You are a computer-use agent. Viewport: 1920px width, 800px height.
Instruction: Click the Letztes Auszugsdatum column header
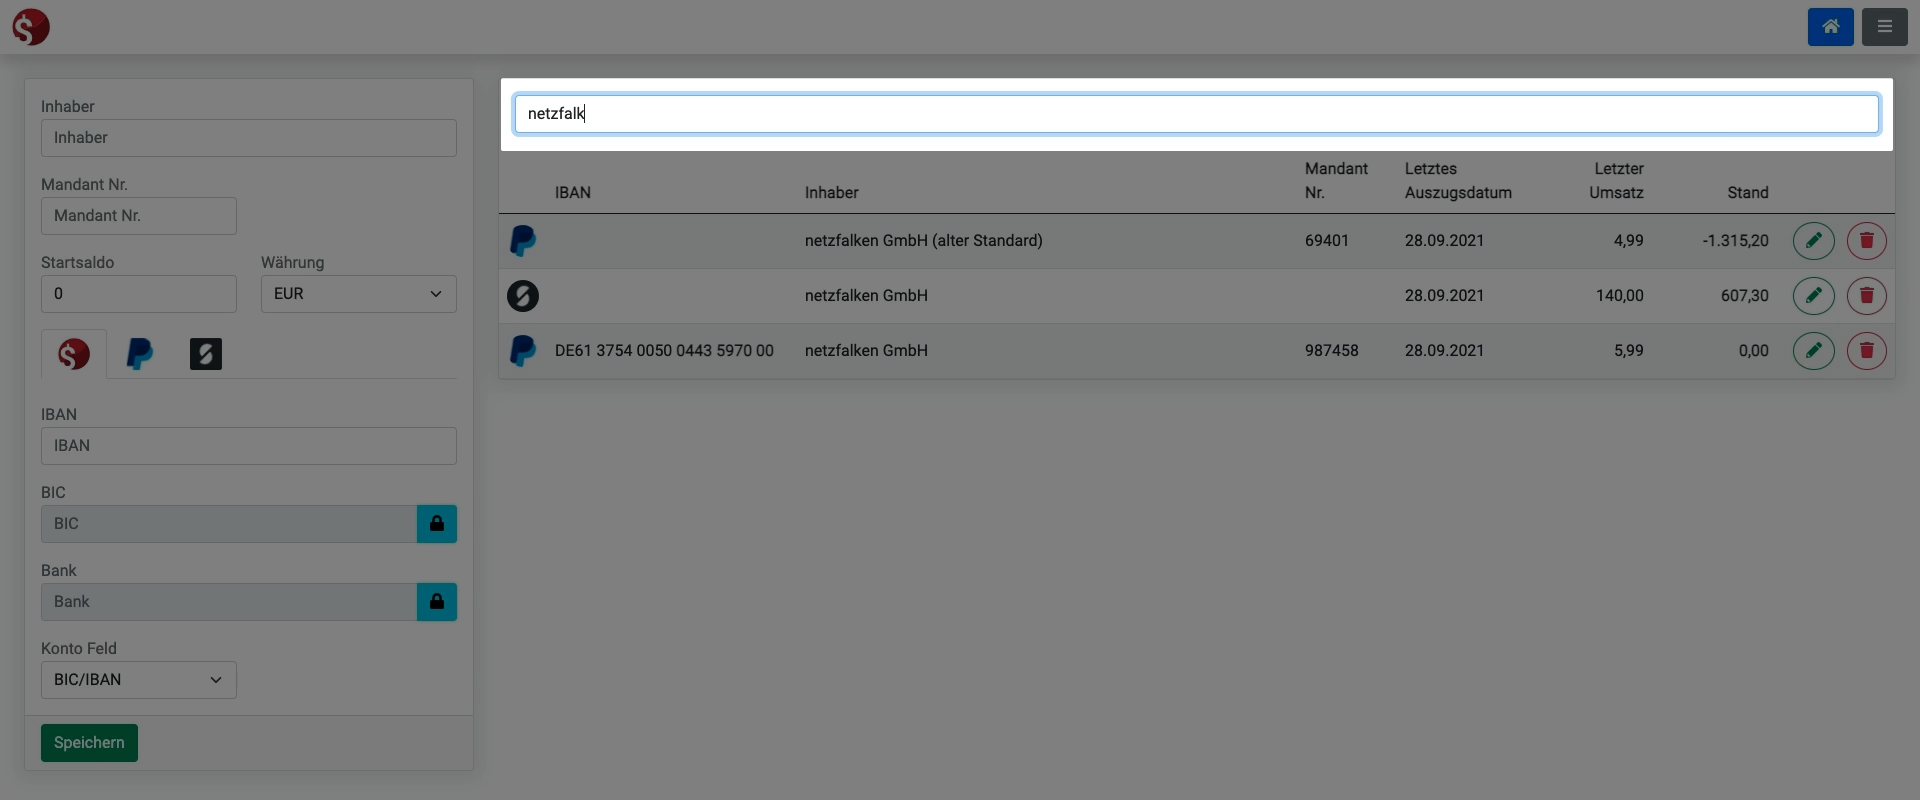[1458, 181]
